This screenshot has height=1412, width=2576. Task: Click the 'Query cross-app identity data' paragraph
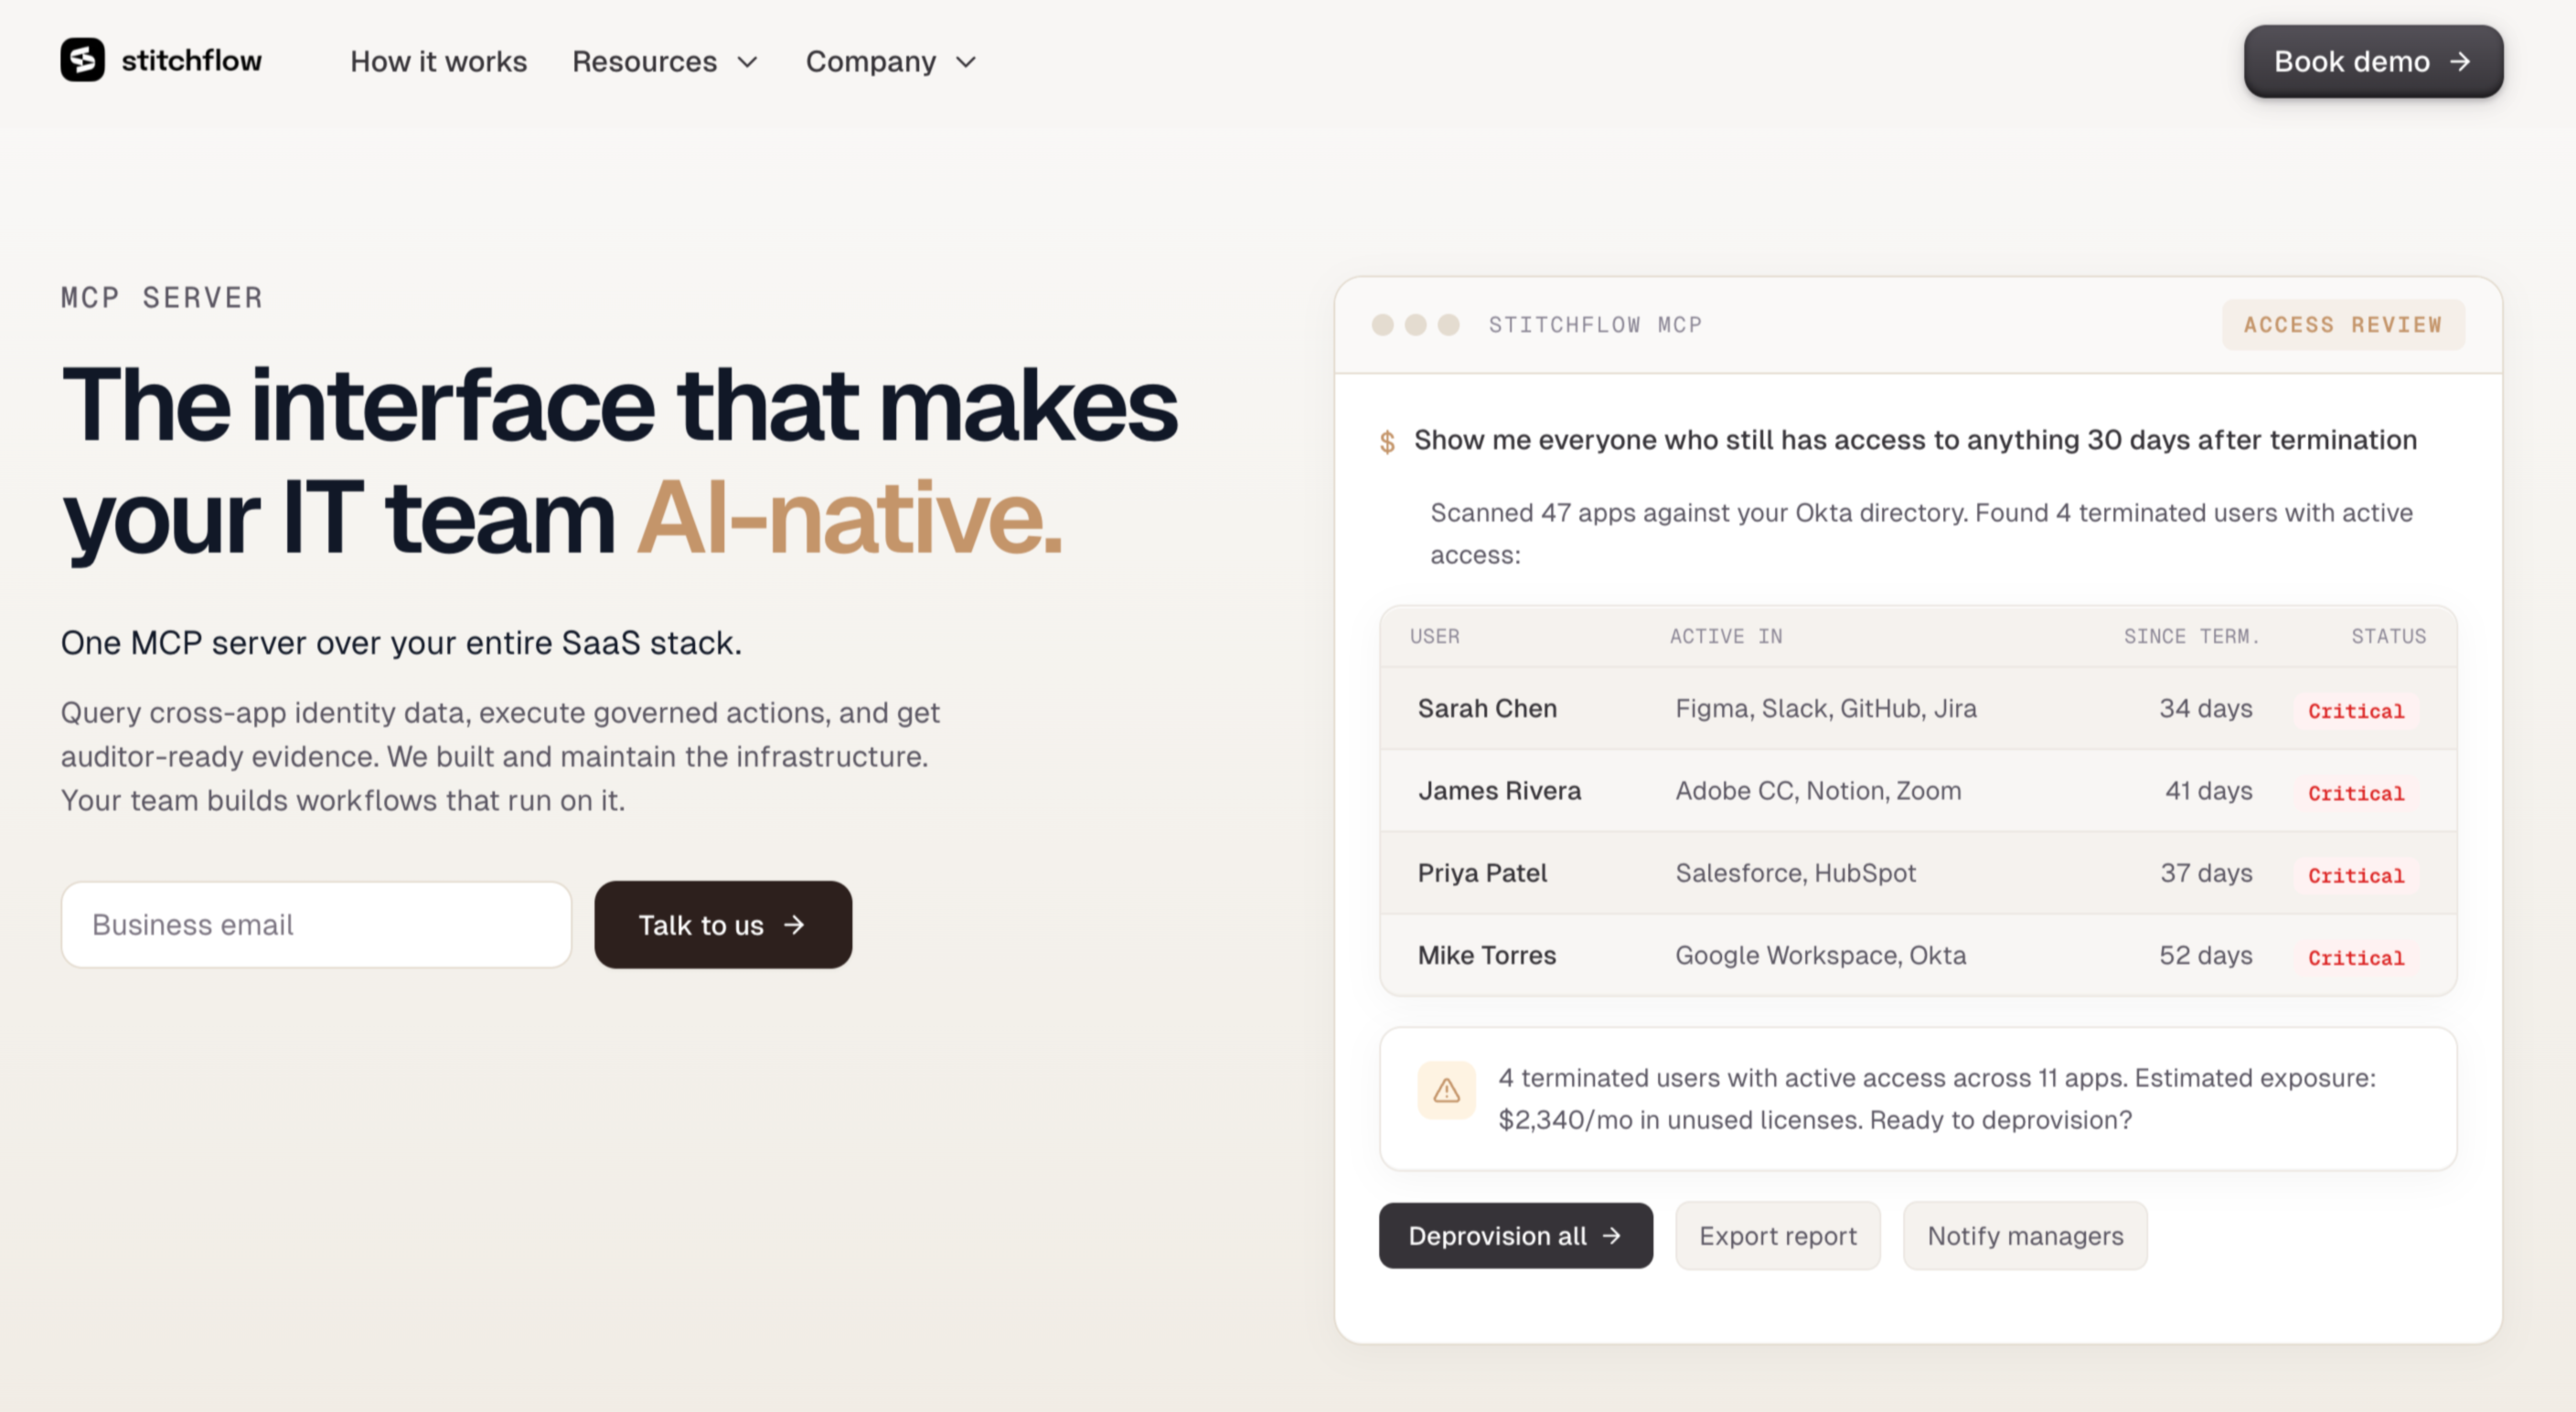(x=500, y=756)
